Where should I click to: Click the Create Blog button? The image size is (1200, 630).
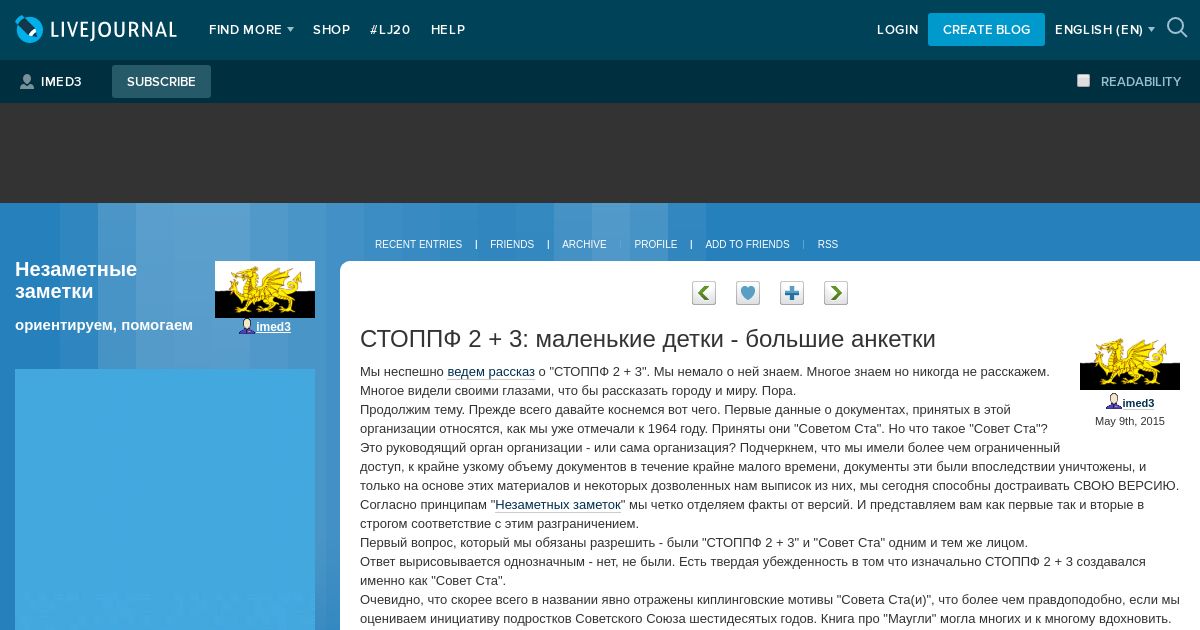tap(986, 30)
